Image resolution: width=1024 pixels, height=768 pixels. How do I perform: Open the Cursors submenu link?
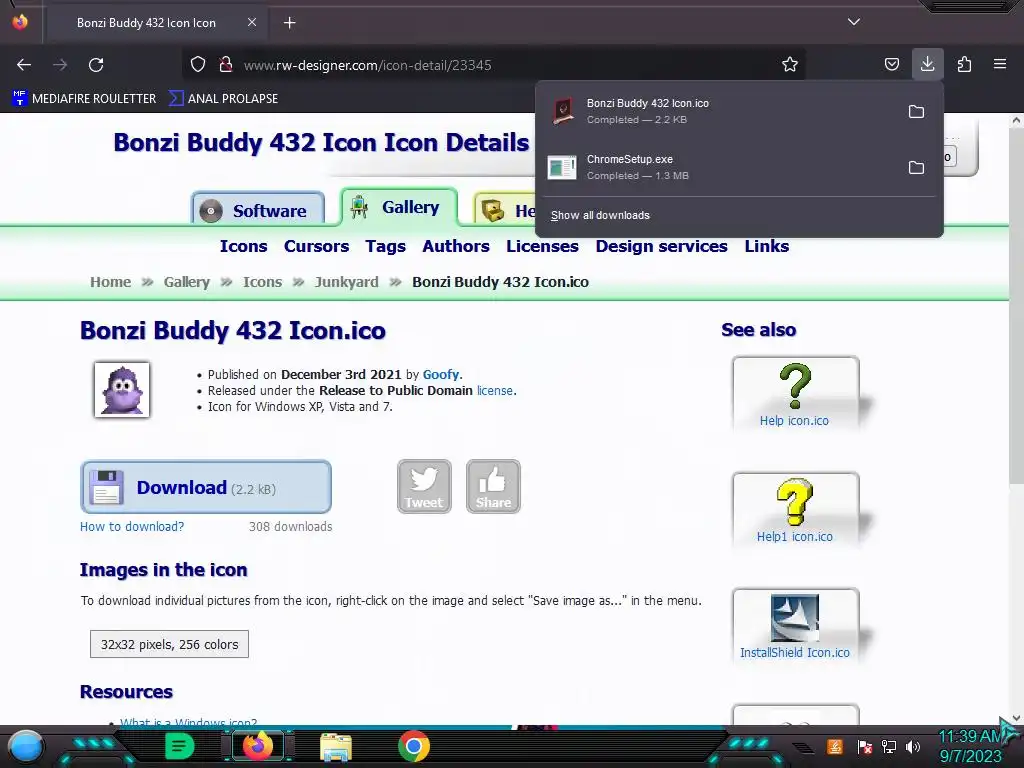click(x=316, y=246)
